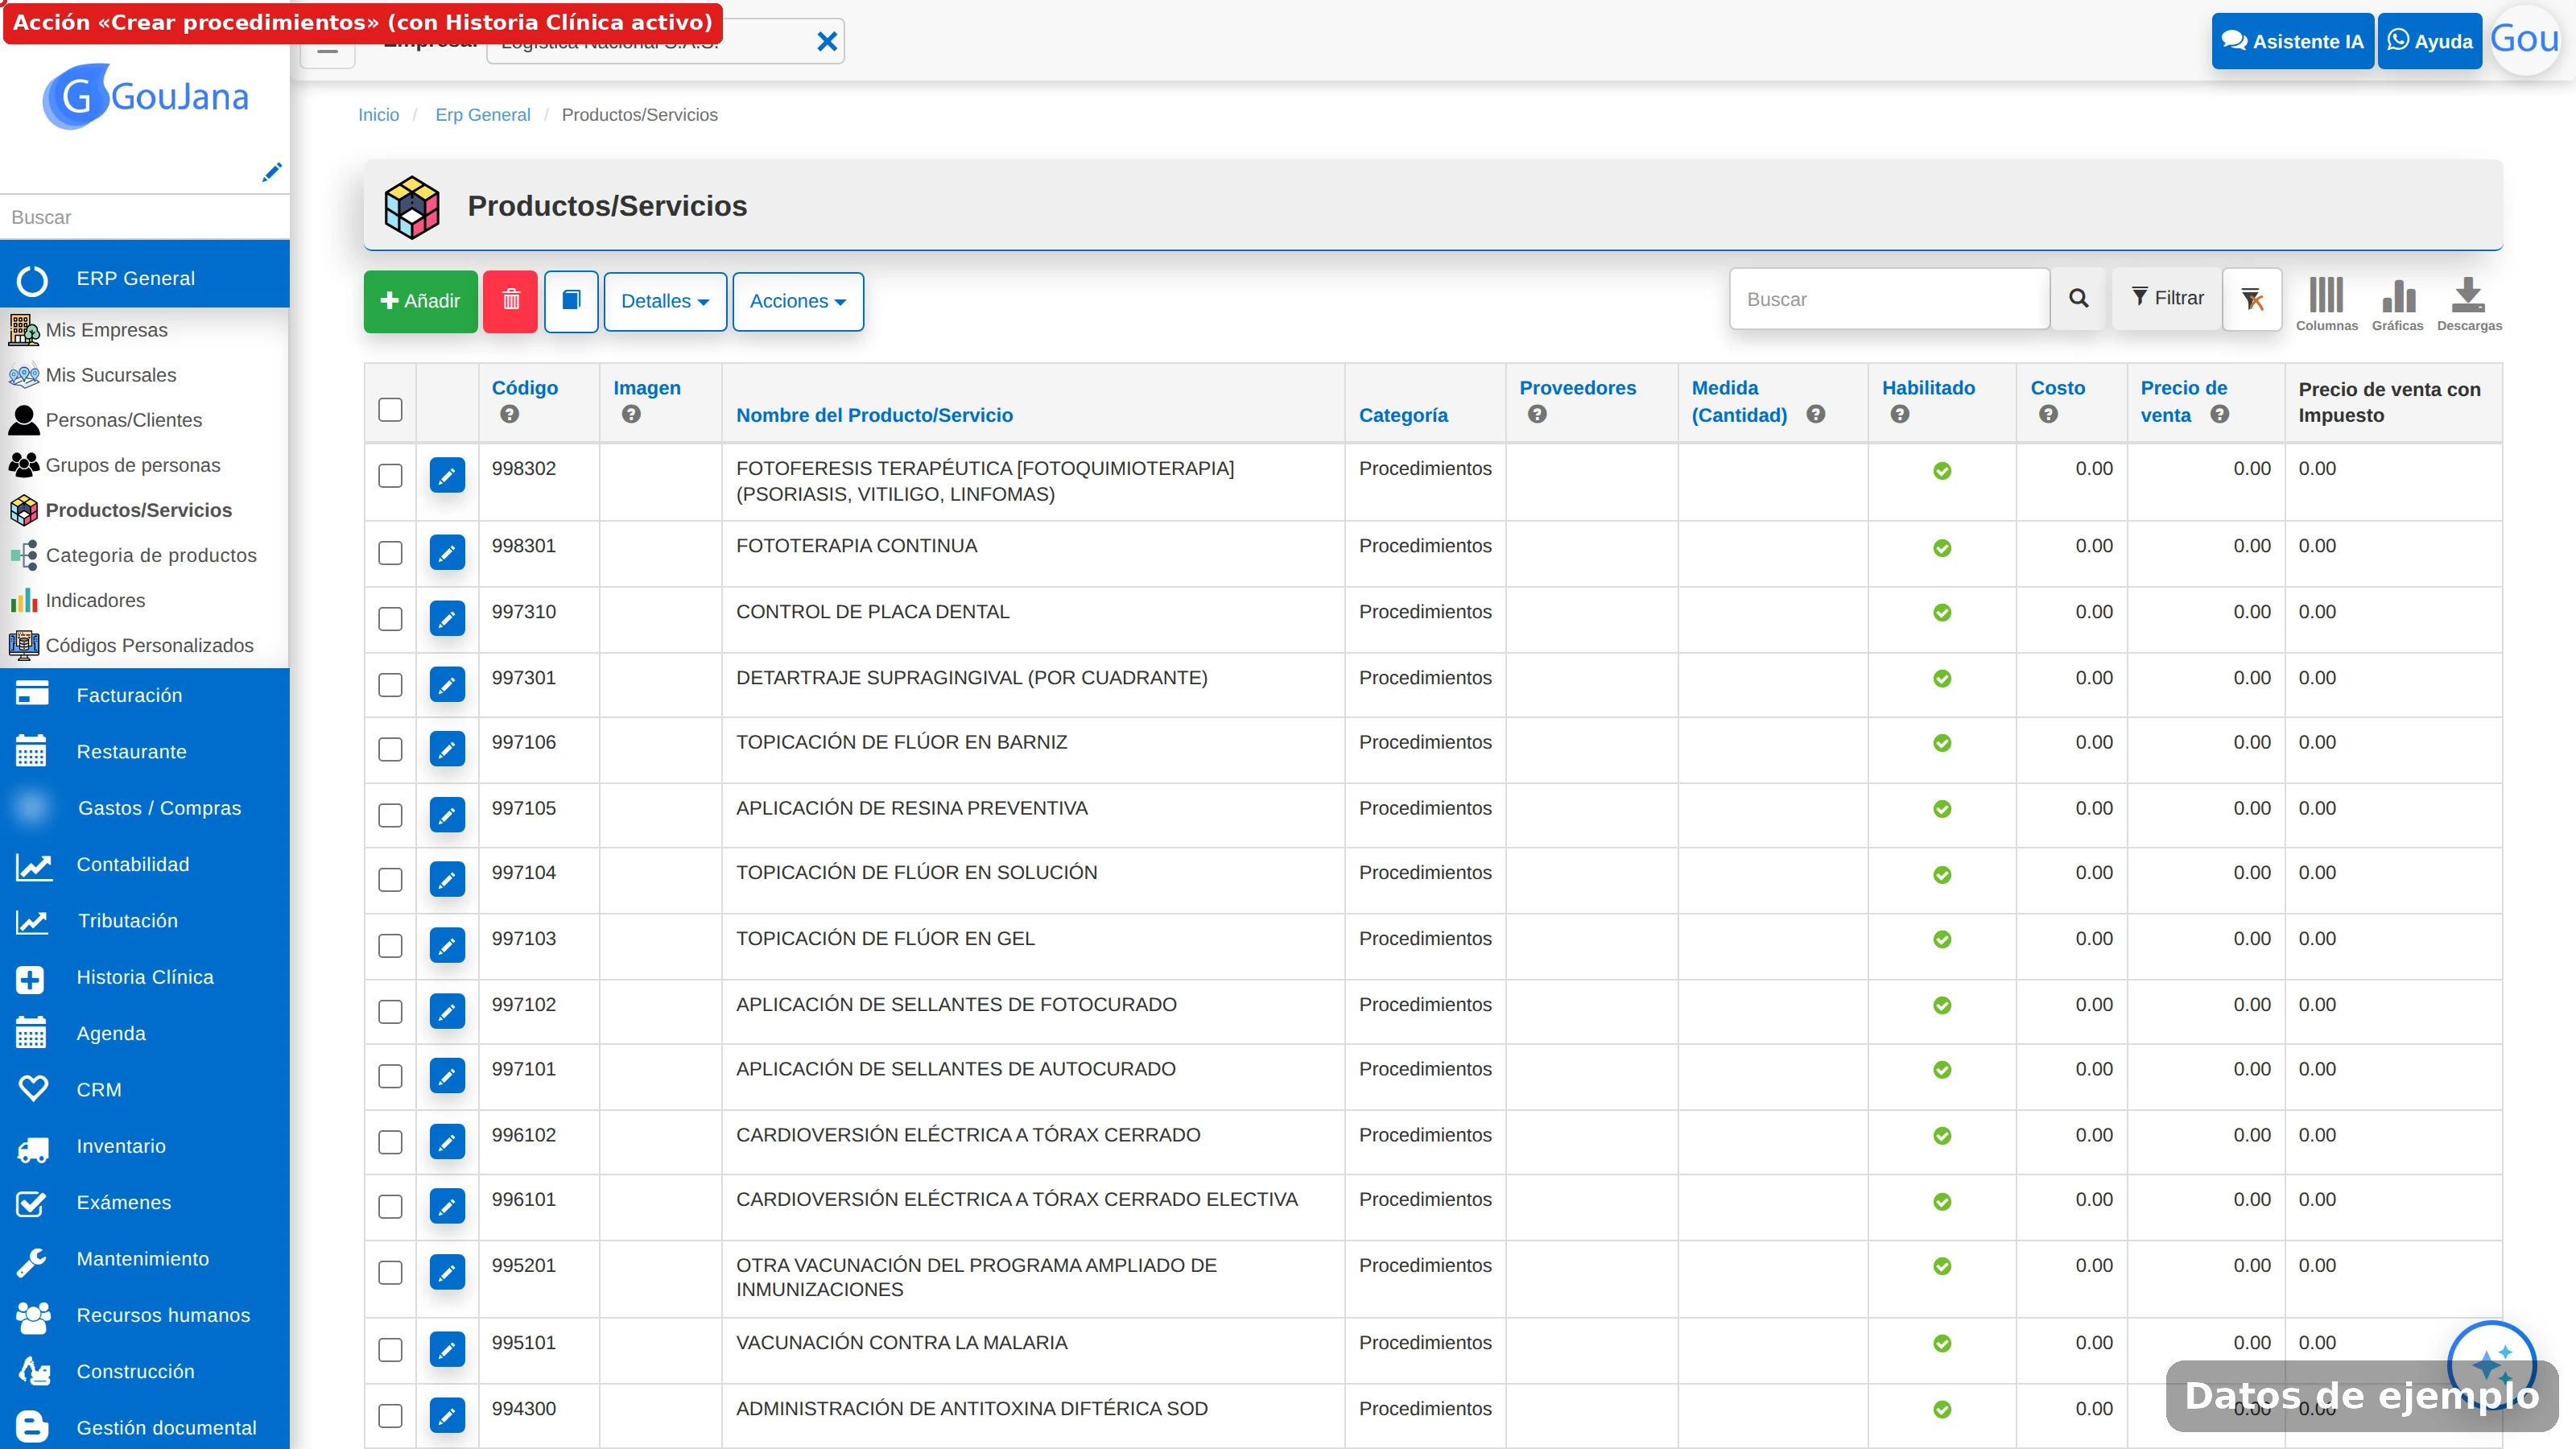The height and width of the screenshot is (1449, 2576).
Task: Open the Asistente IA button
Action: coord(2292,41)
